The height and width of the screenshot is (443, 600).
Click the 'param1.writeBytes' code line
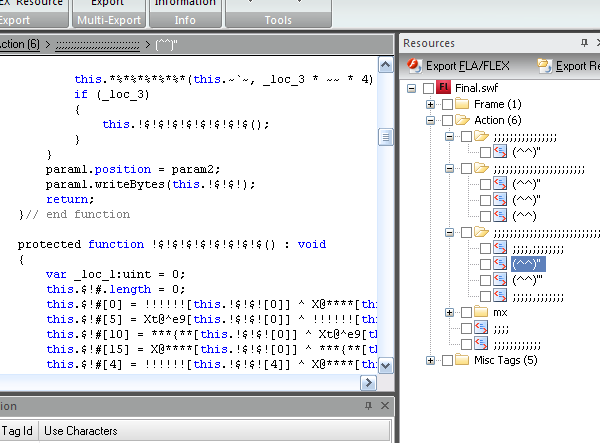pos(150,184)
